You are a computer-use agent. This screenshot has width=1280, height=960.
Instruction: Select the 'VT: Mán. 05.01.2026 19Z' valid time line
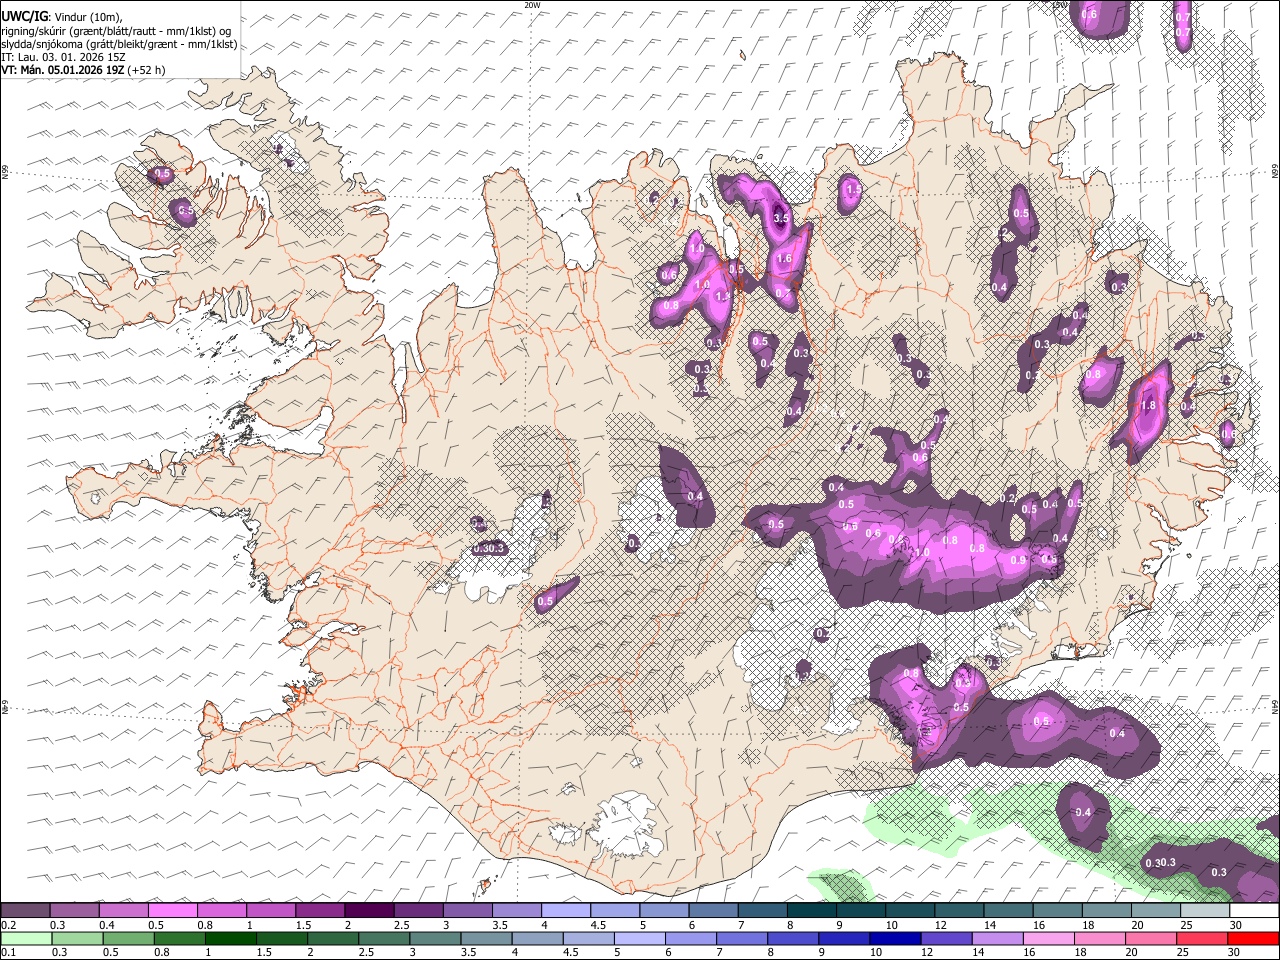click(x=63, y=70)
